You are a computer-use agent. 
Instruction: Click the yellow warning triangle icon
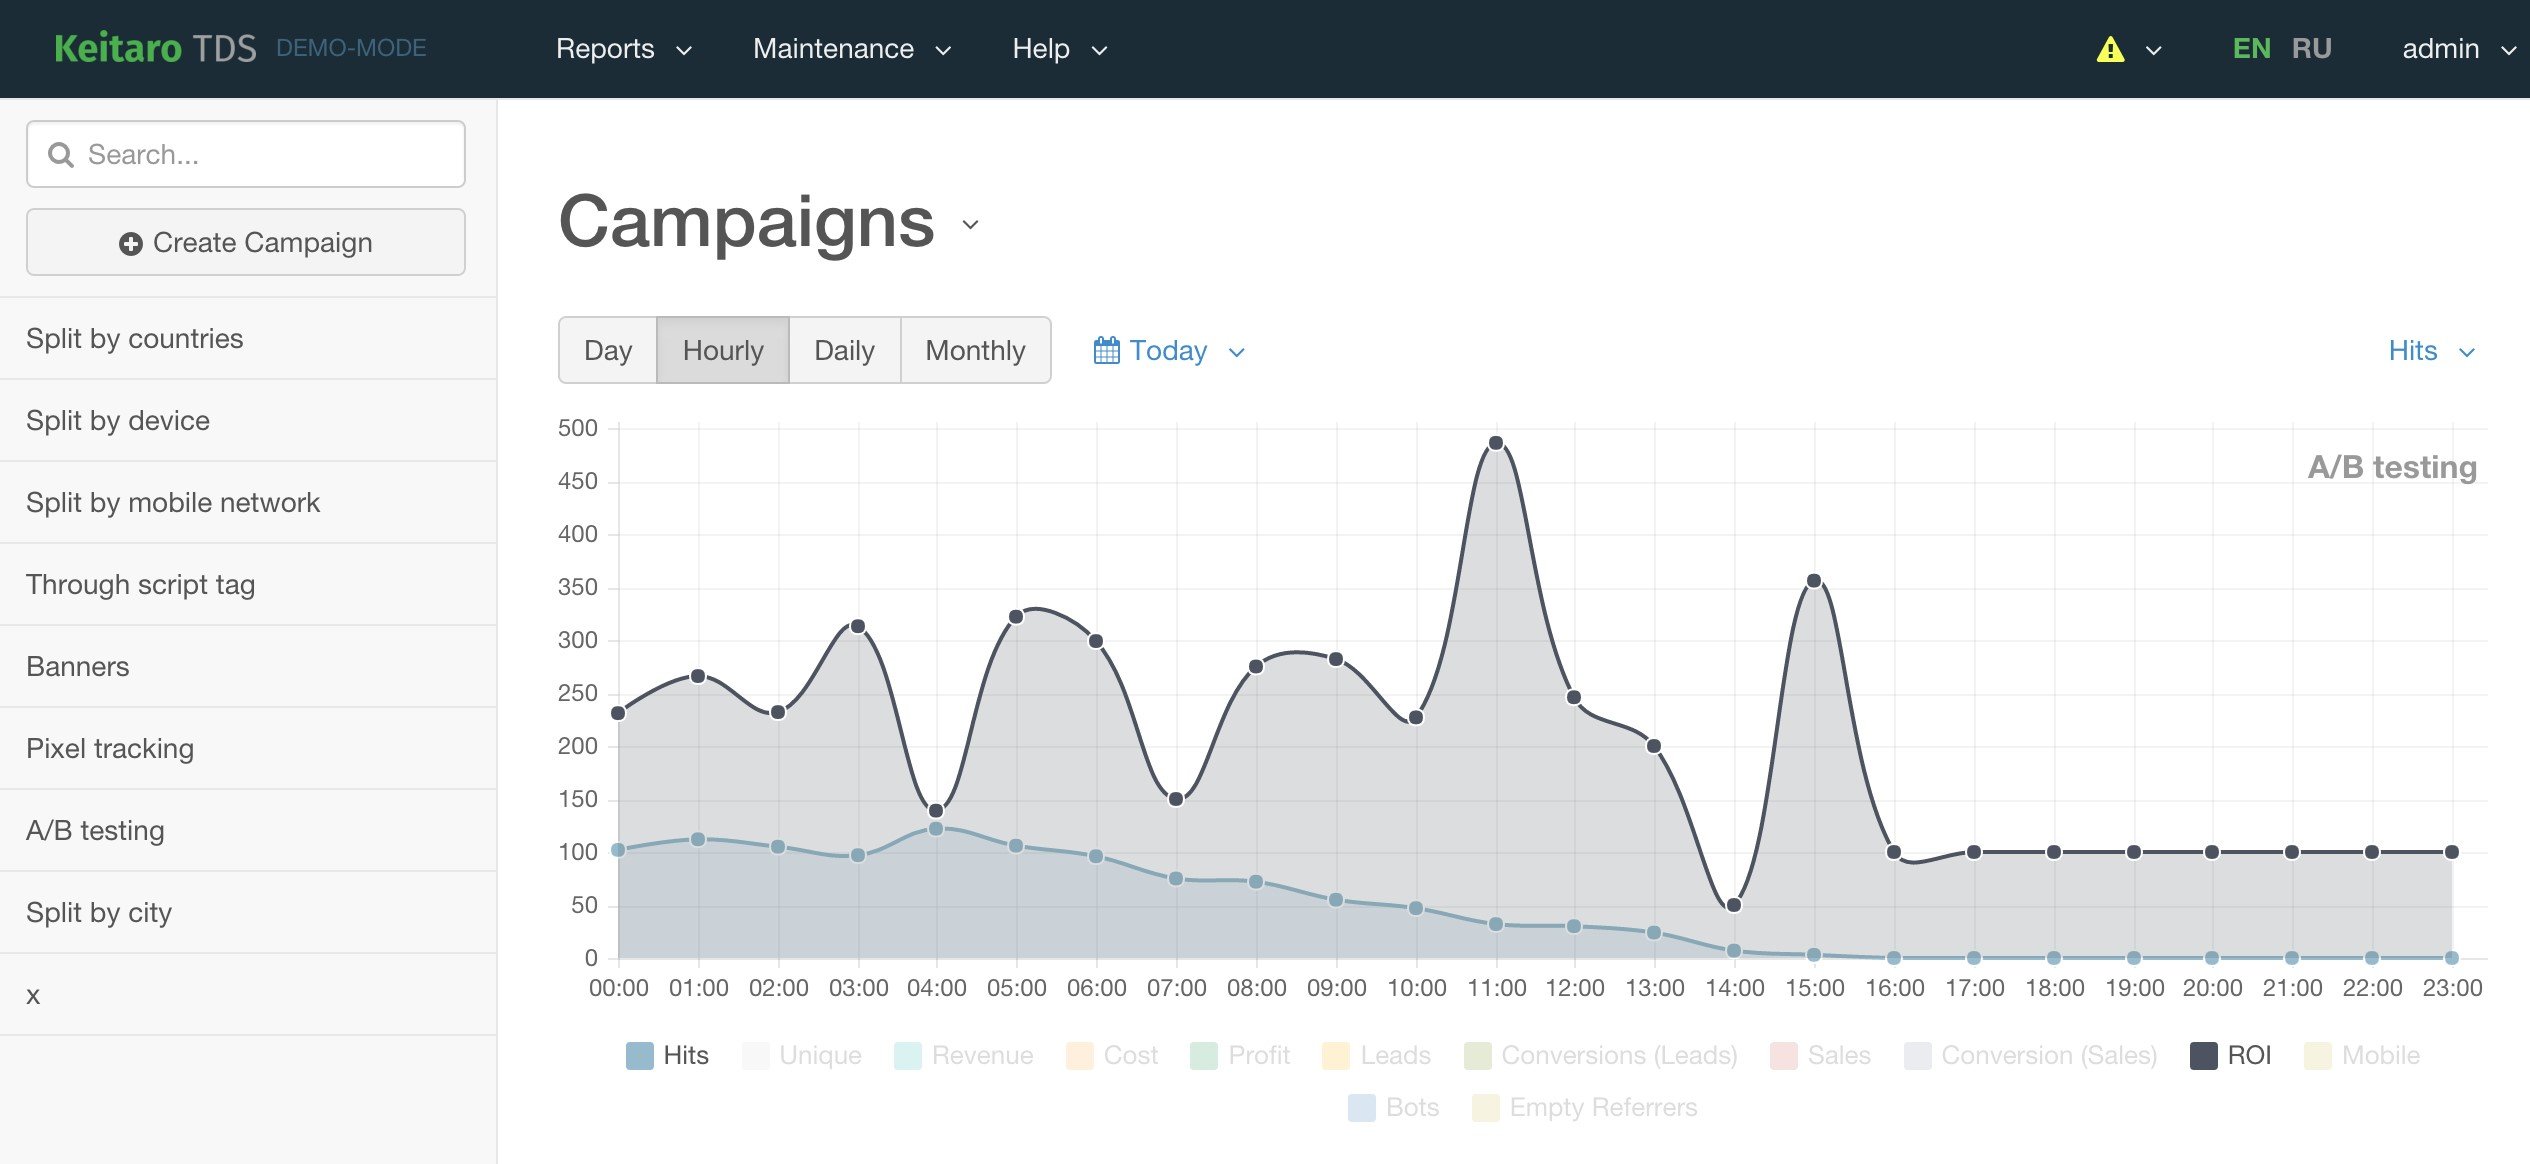(2110, 49)
